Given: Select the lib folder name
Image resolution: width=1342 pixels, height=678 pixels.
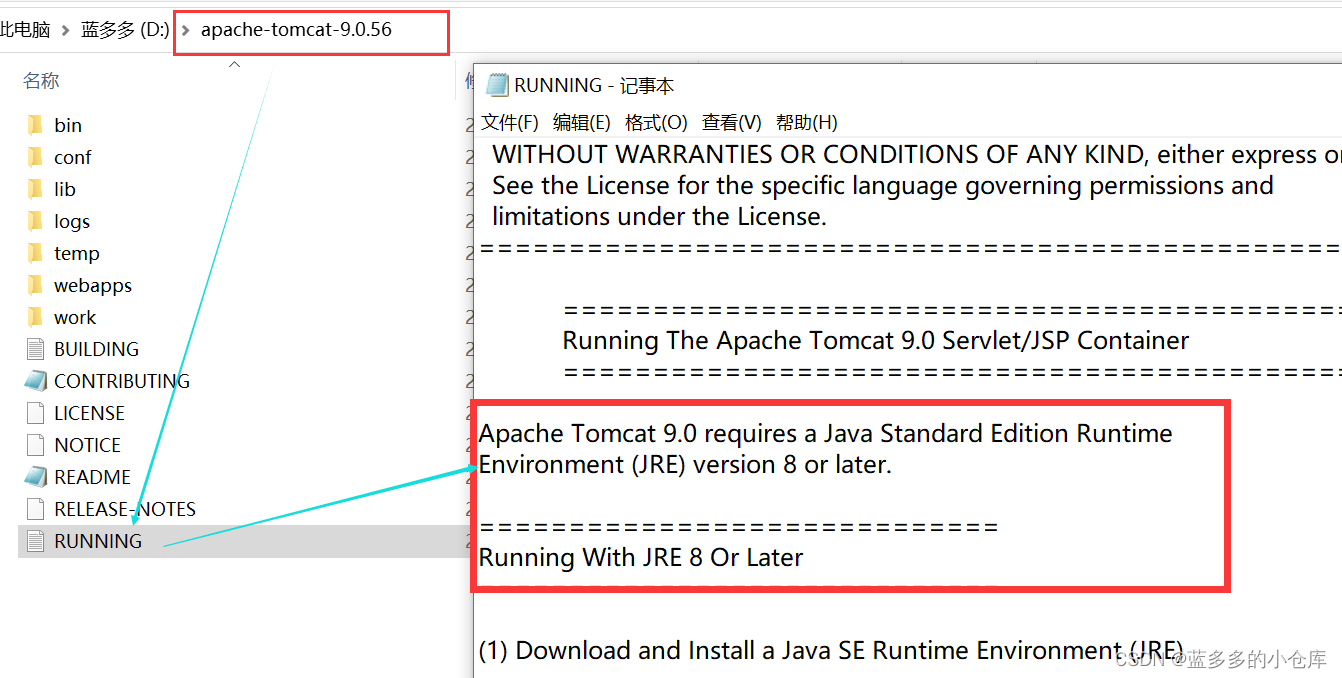Looking at the screenshot, I should [x=65, y=189].
